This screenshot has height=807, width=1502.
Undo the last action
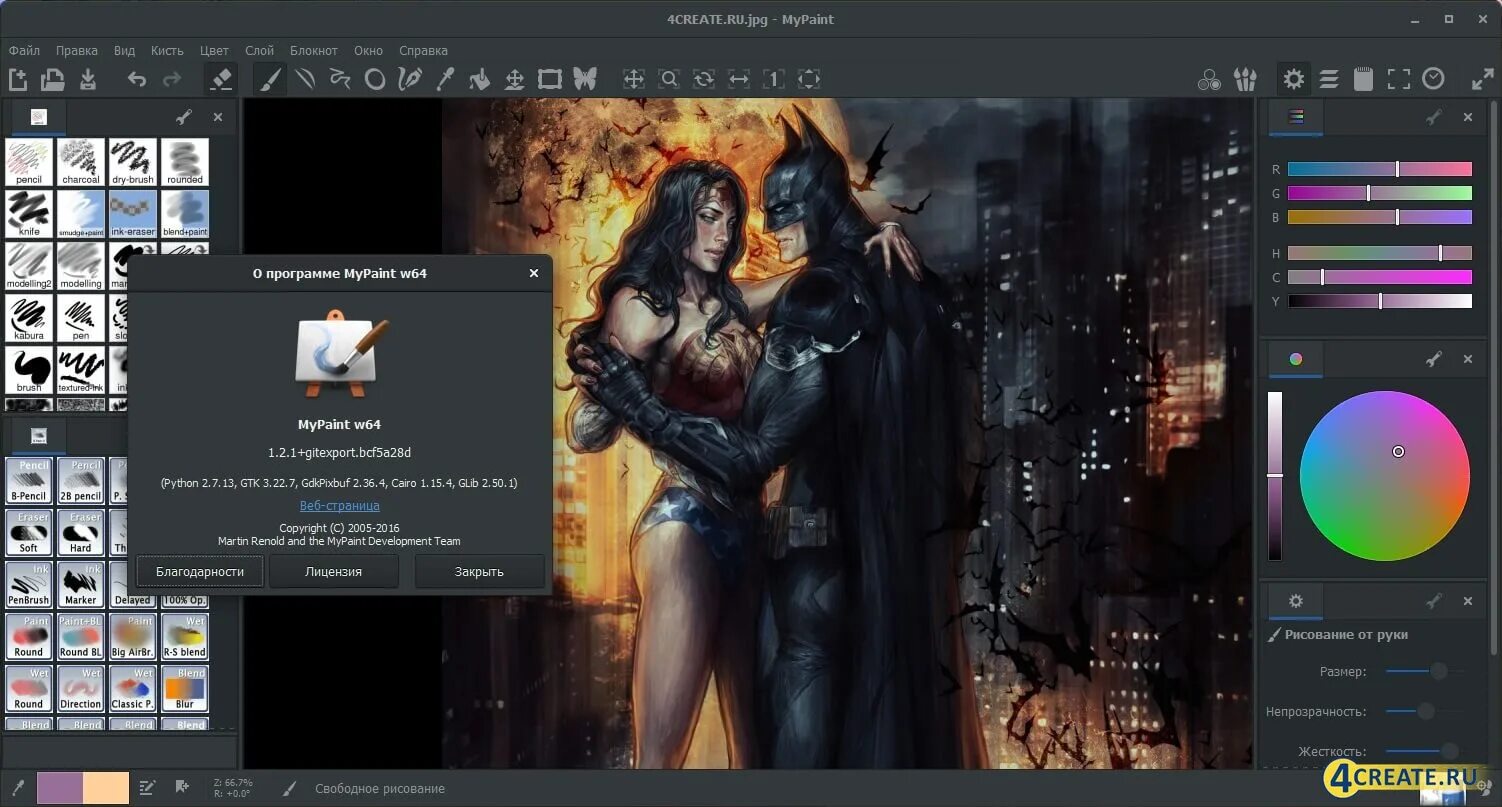coord(137,79)
